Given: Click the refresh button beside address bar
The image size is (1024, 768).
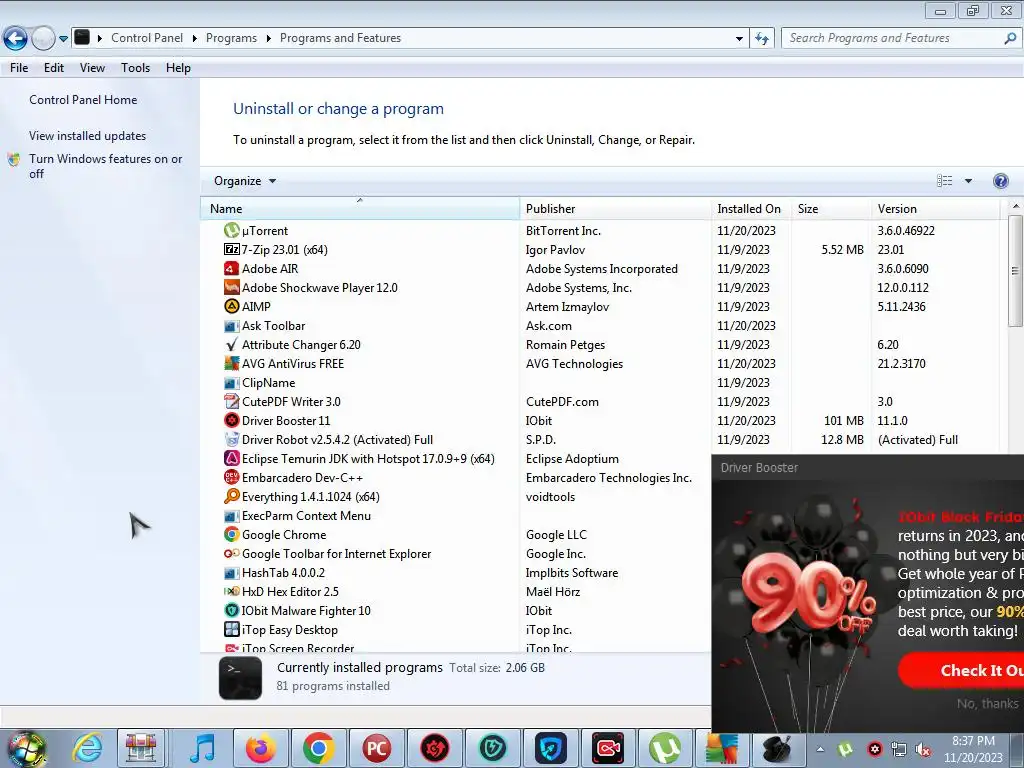Looking at the screenshot, I should click(761, 38).
